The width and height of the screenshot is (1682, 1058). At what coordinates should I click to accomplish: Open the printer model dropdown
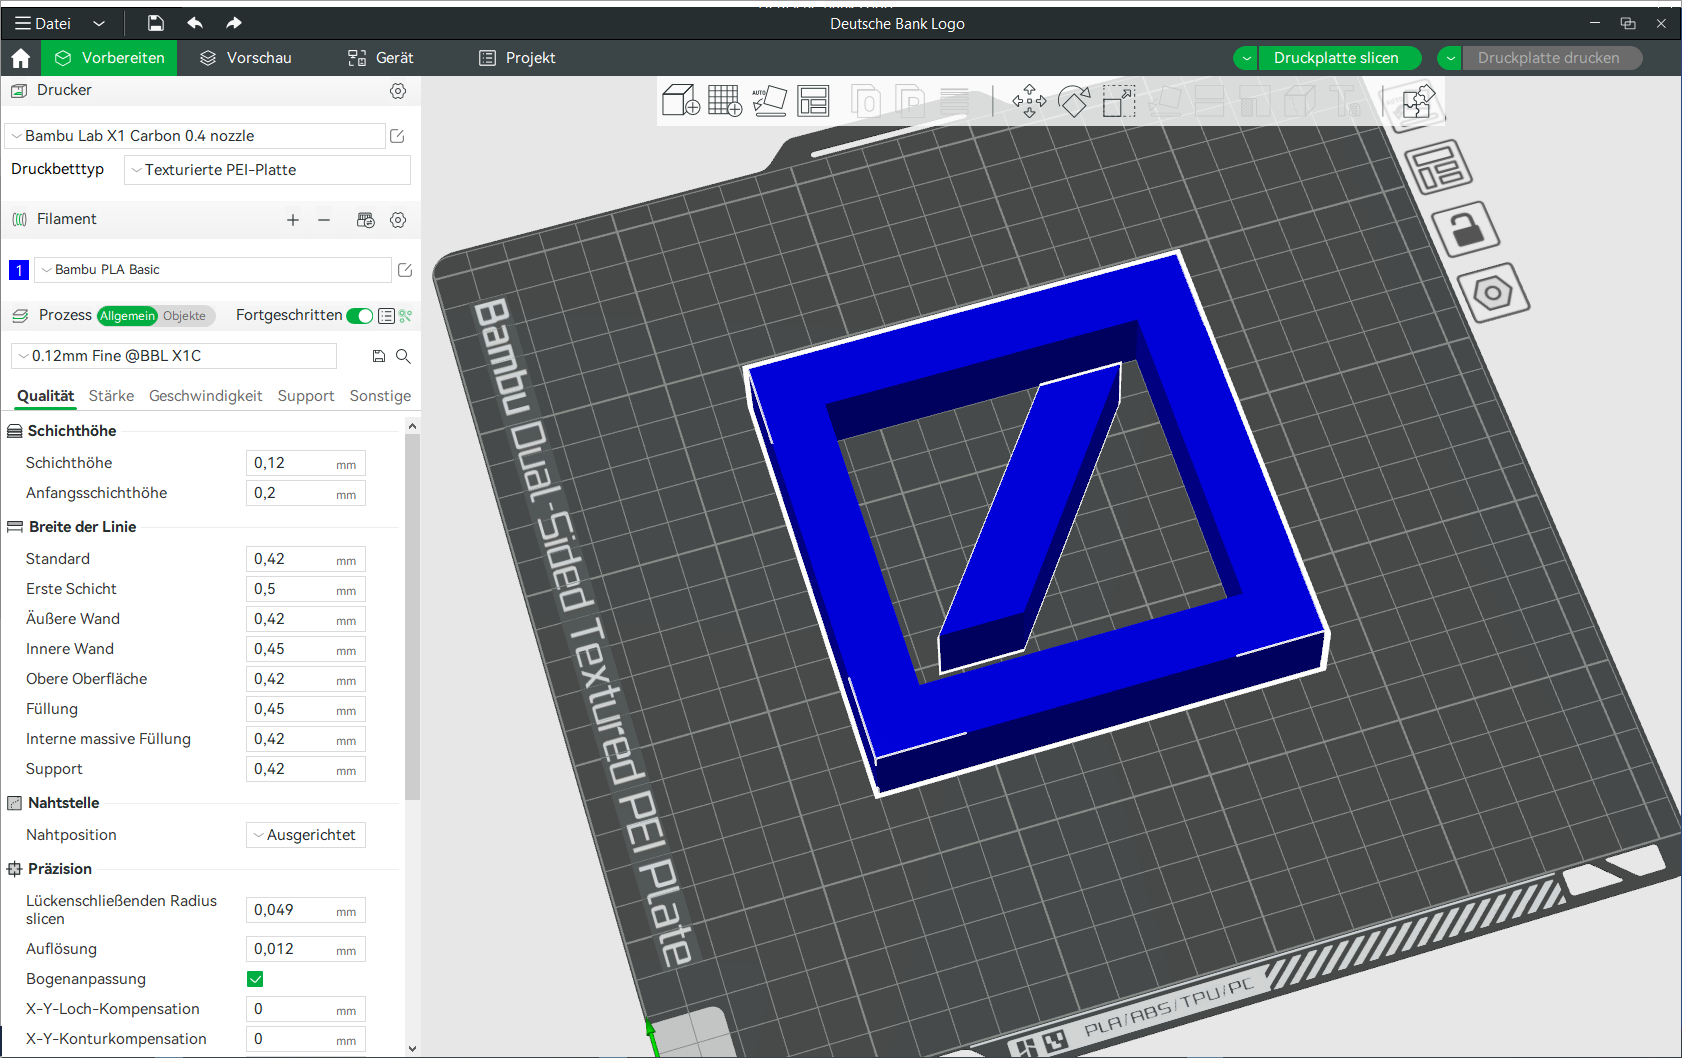click(x=196, y=136)
